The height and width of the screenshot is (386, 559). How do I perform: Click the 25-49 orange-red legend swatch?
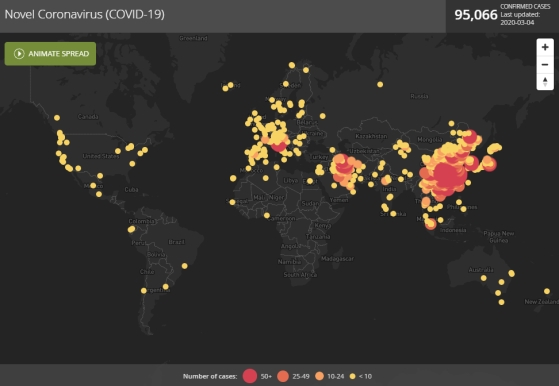(x=283, y=376)
